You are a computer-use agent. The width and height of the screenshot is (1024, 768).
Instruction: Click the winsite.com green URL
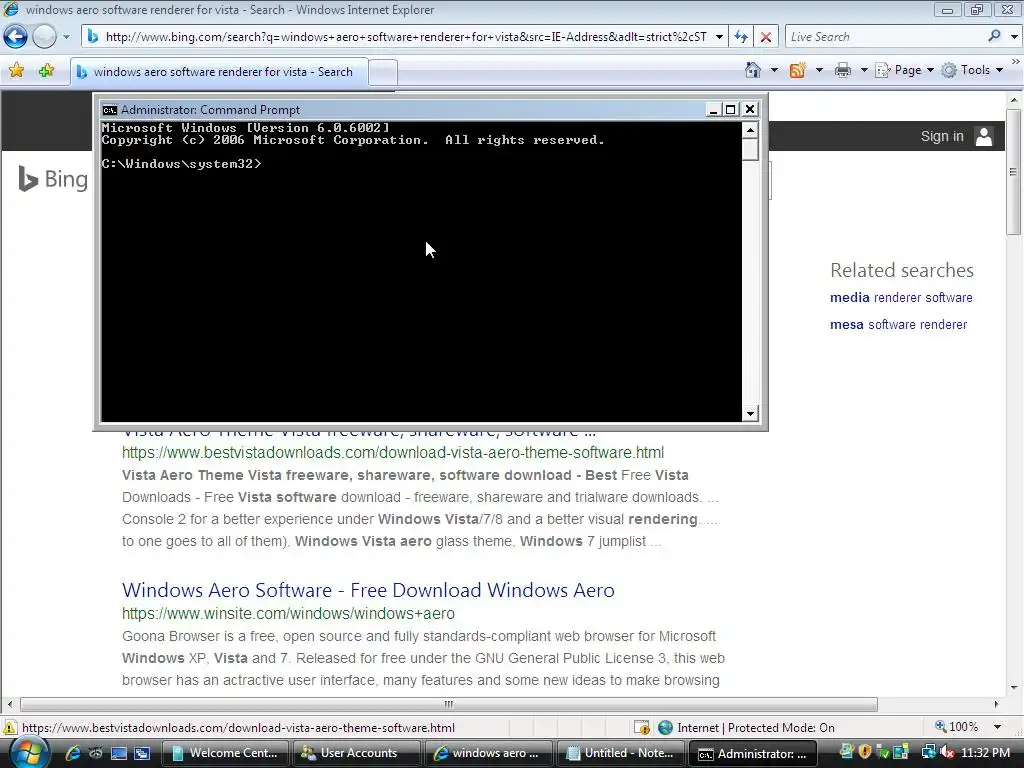[288, 614]
